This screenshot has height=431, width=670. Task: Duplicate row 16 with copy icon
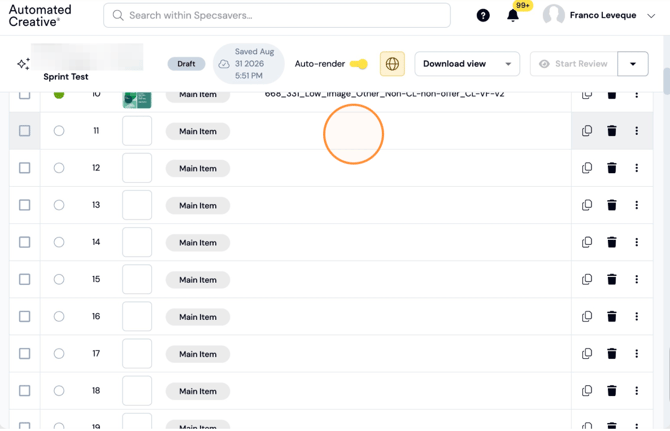coord(587,317)
